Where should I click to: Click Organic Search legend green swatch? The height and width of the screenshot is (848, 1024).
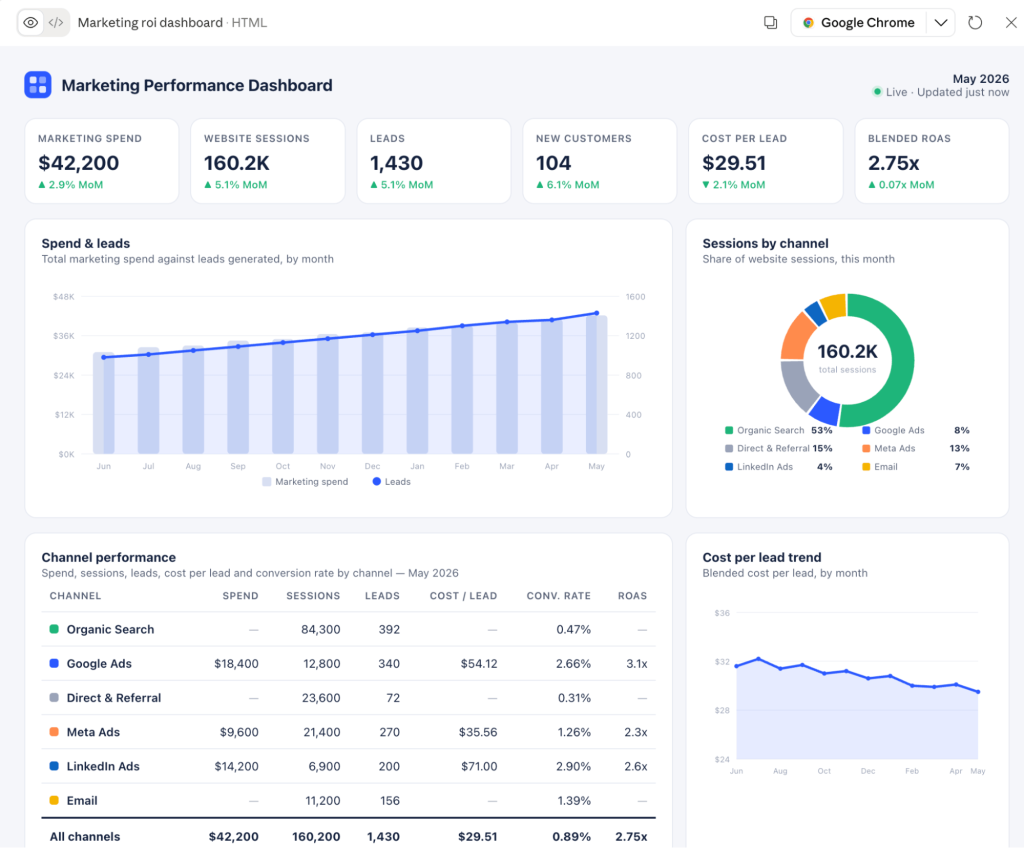click(729, 431)
